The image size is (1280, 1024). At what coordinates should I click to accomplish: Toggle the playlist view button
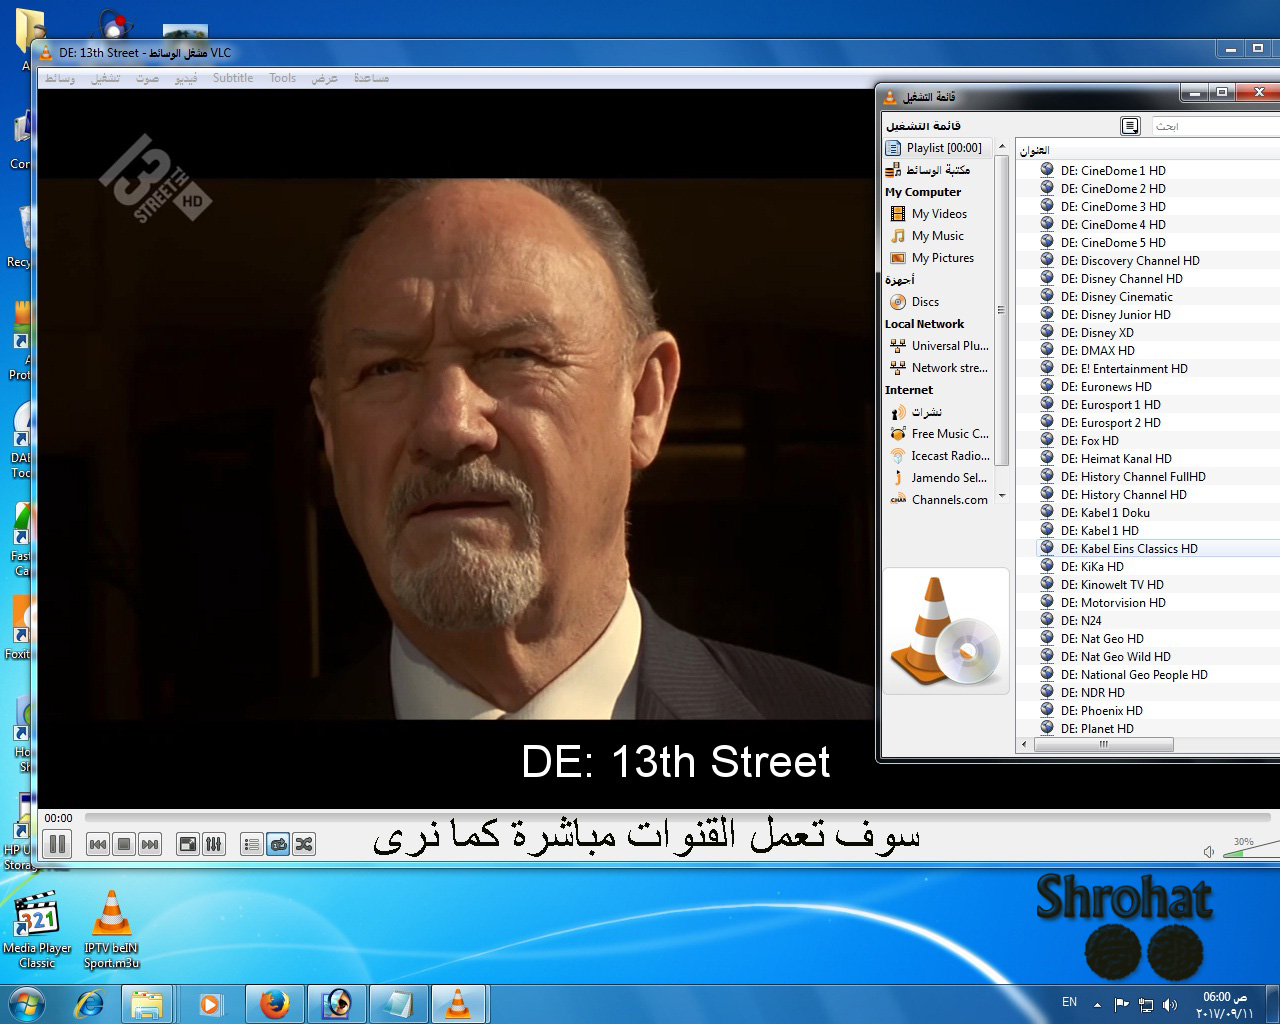(x=252, y=844)
